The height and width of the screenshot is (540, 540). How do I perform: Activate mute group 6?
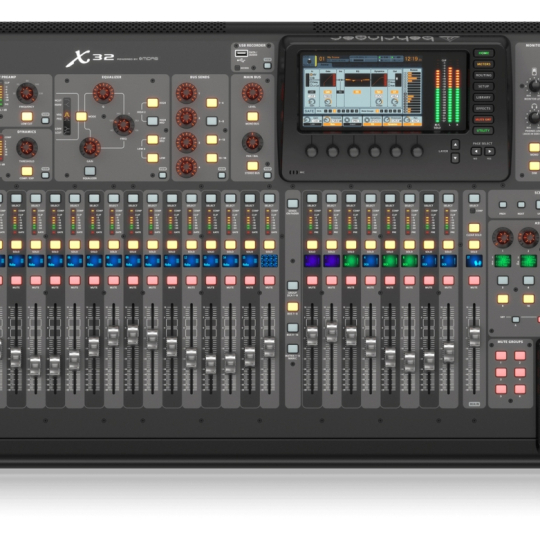[x=520, y=389]
